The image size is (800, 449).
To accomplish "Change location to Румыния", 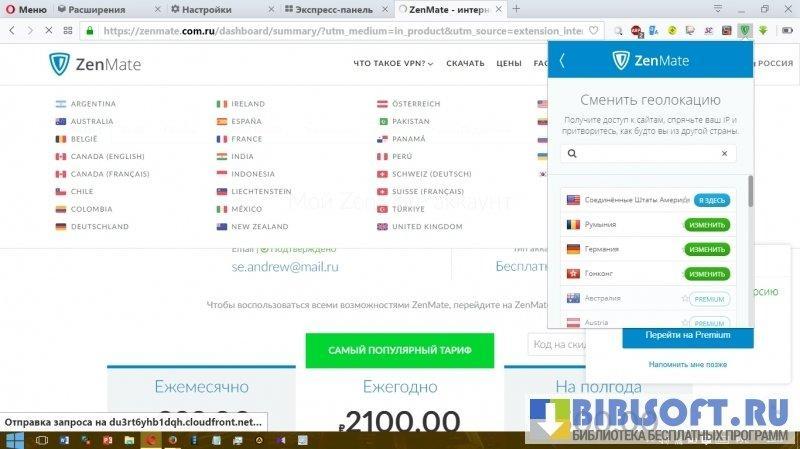I will pyautogui.click(x=707, y=224).
